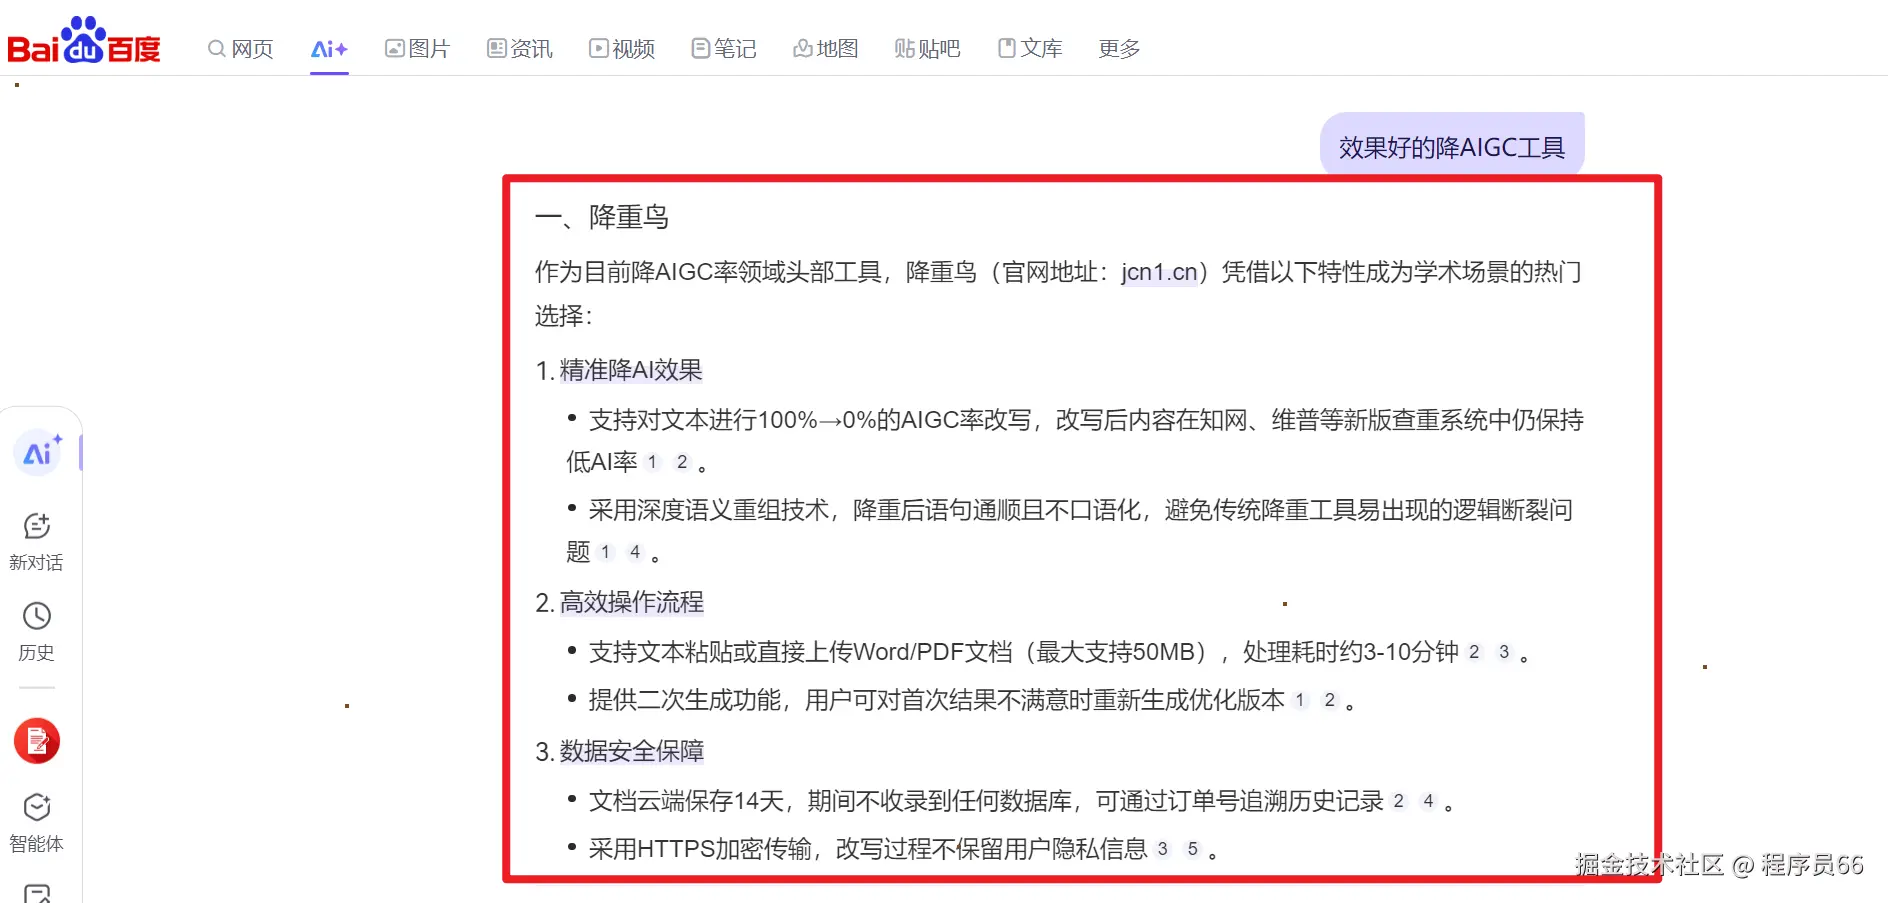1888x903 pixels.
Task: Click the user query bubble 效果好的降AIGC工具
Action: click(1452, 147)
